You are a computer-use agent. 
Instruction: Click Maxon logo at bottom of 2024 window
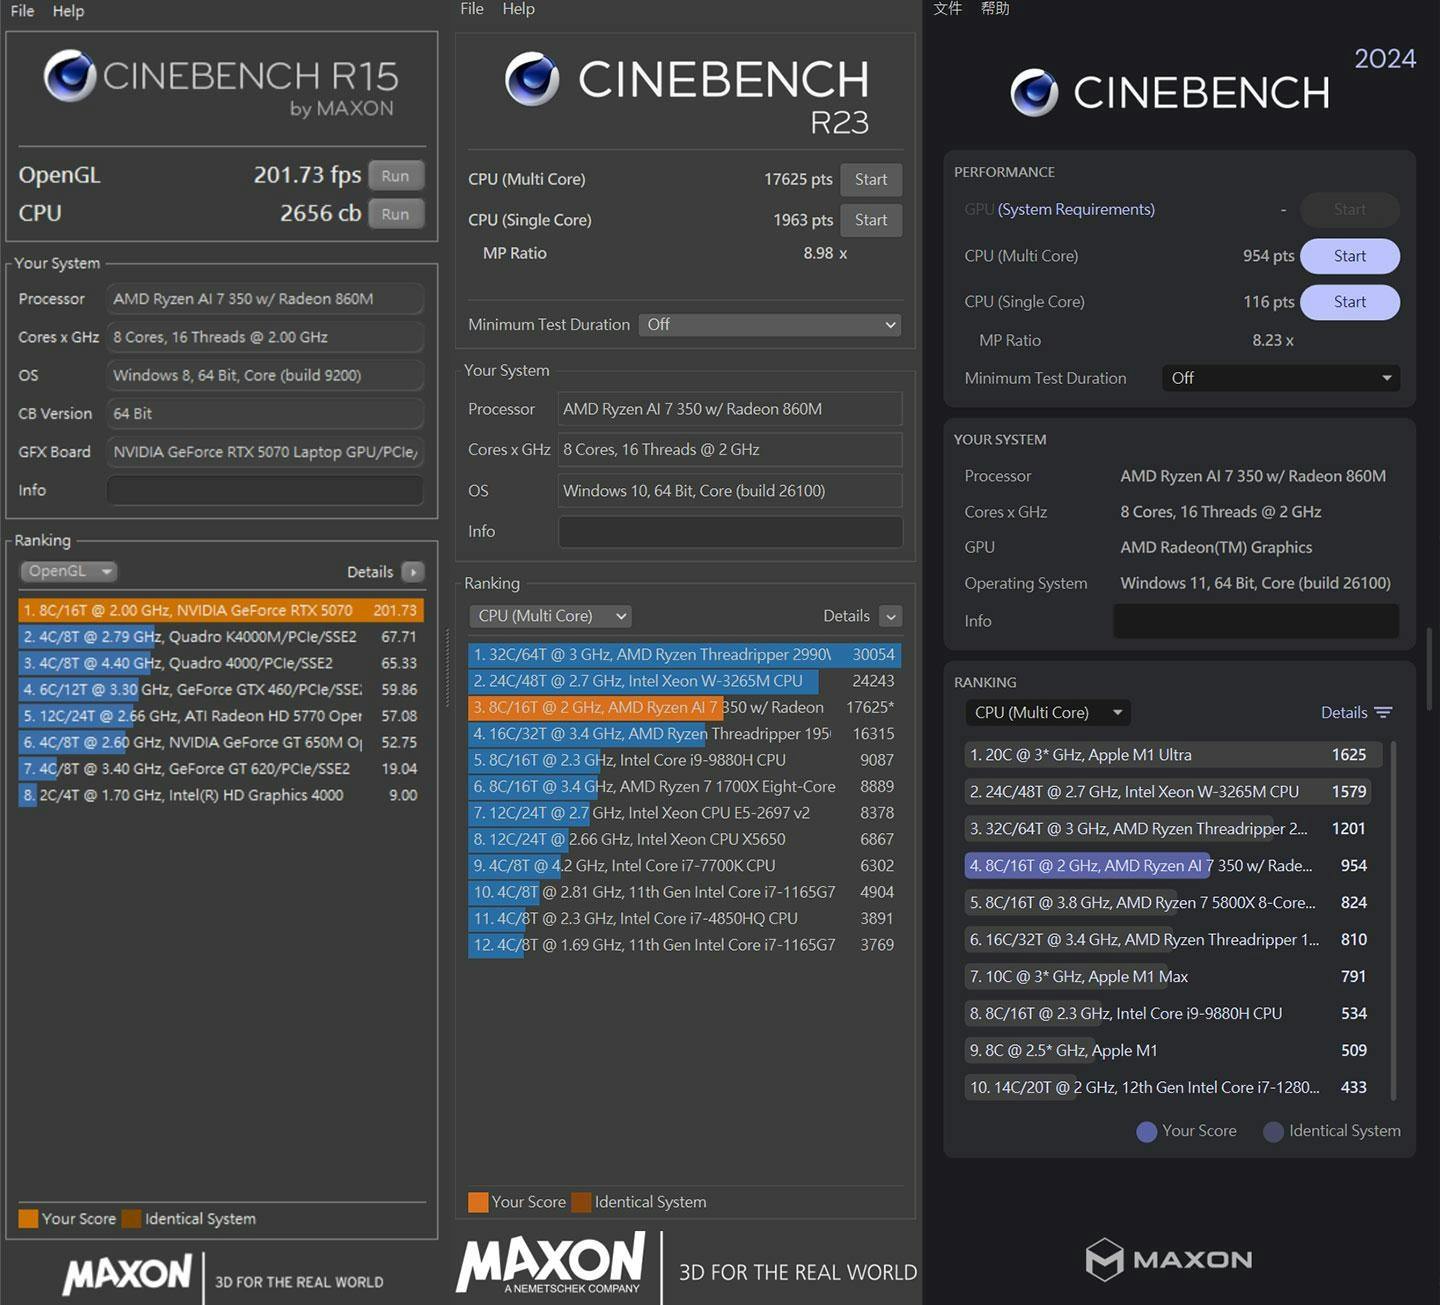[x=1168, y=1259]
